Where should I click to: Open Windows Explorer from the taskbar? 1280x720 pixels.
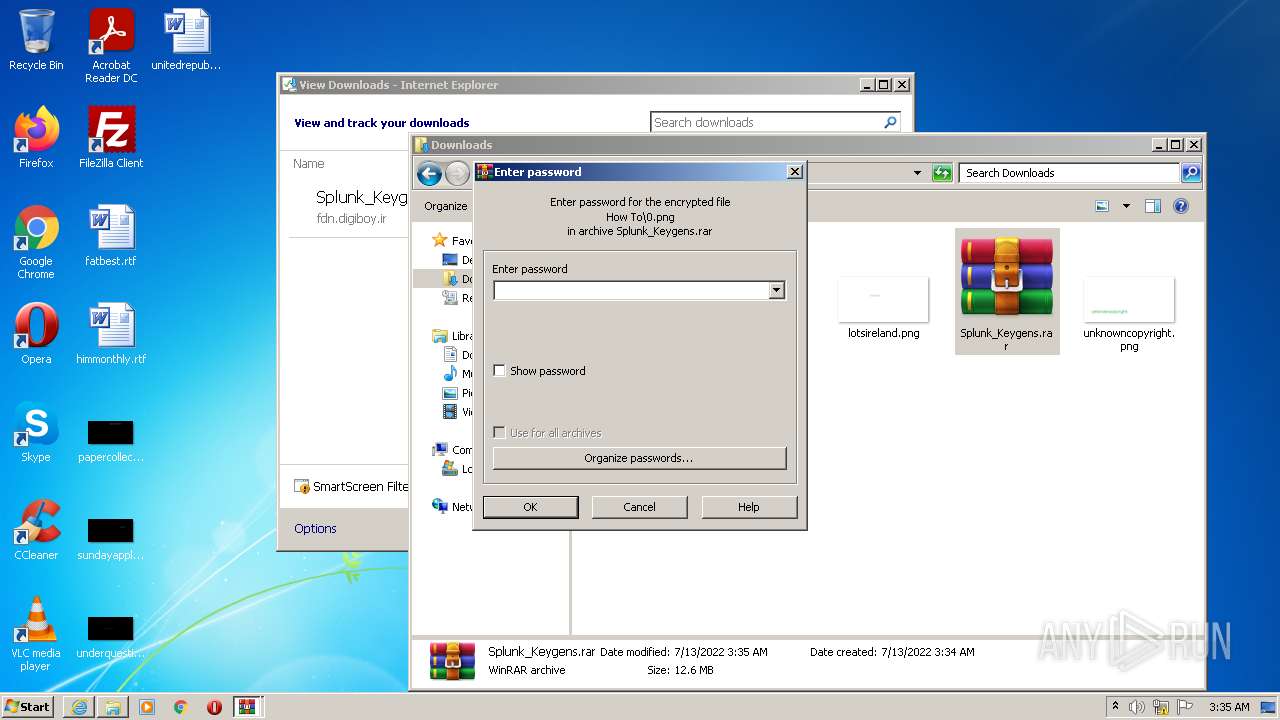click(x=113, y=707)
